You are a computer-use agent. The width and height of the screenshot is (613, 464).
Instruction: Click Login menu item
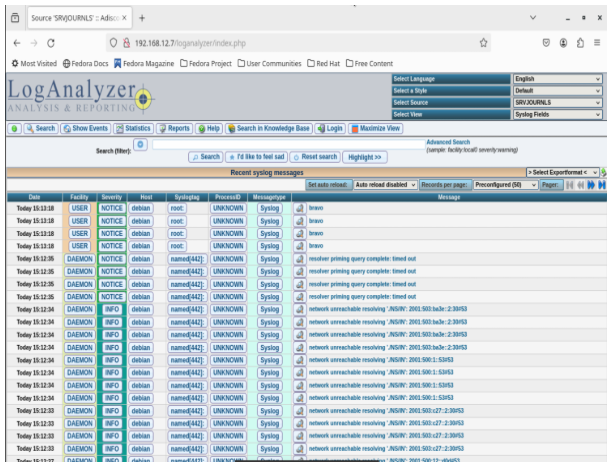[x=330, y=128]
